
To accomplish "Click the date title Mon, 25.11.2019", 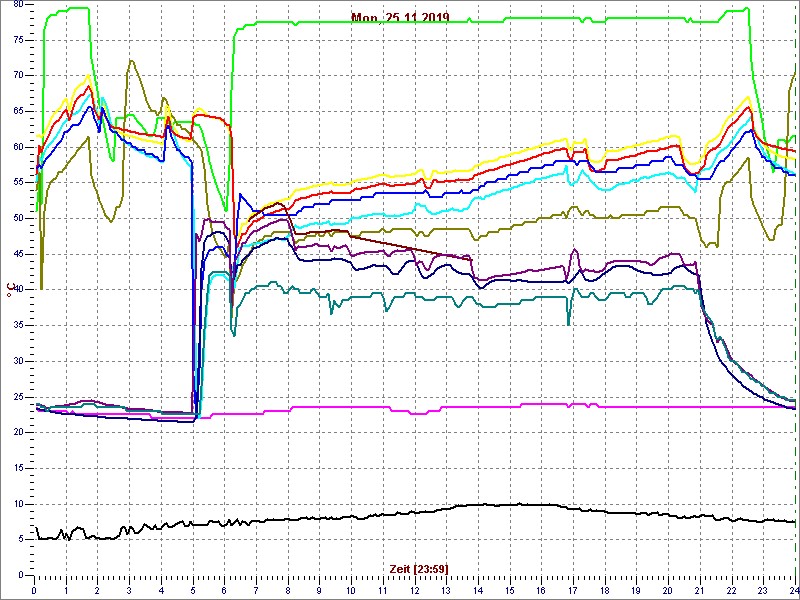I will [400, 18].
